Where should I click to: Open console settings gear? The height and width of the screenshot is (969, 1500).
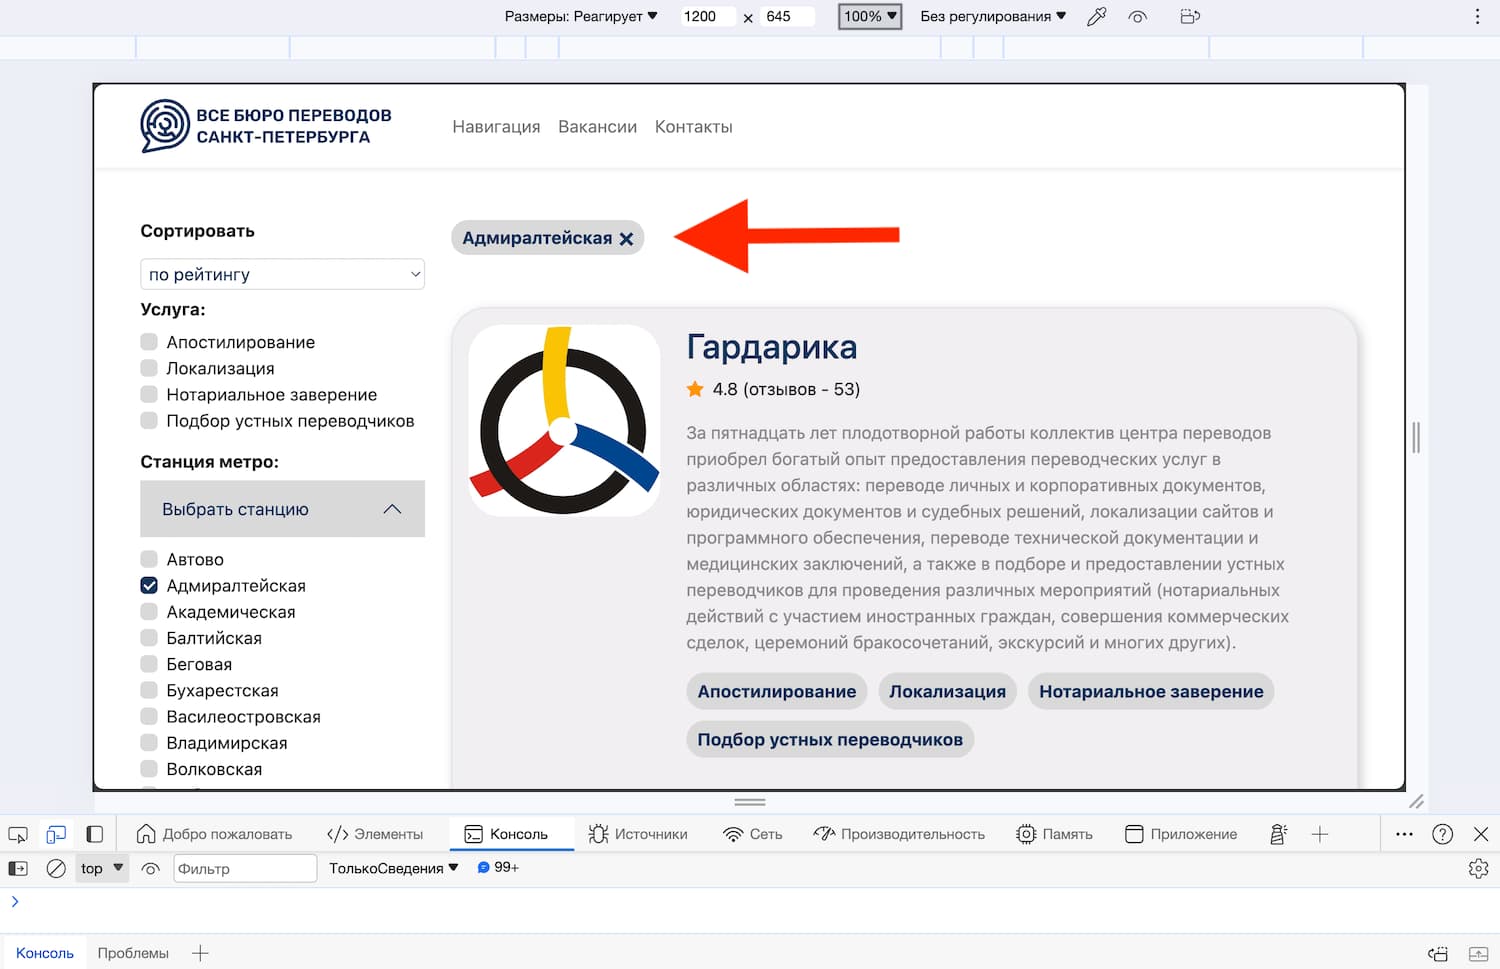pos(1479,869)
